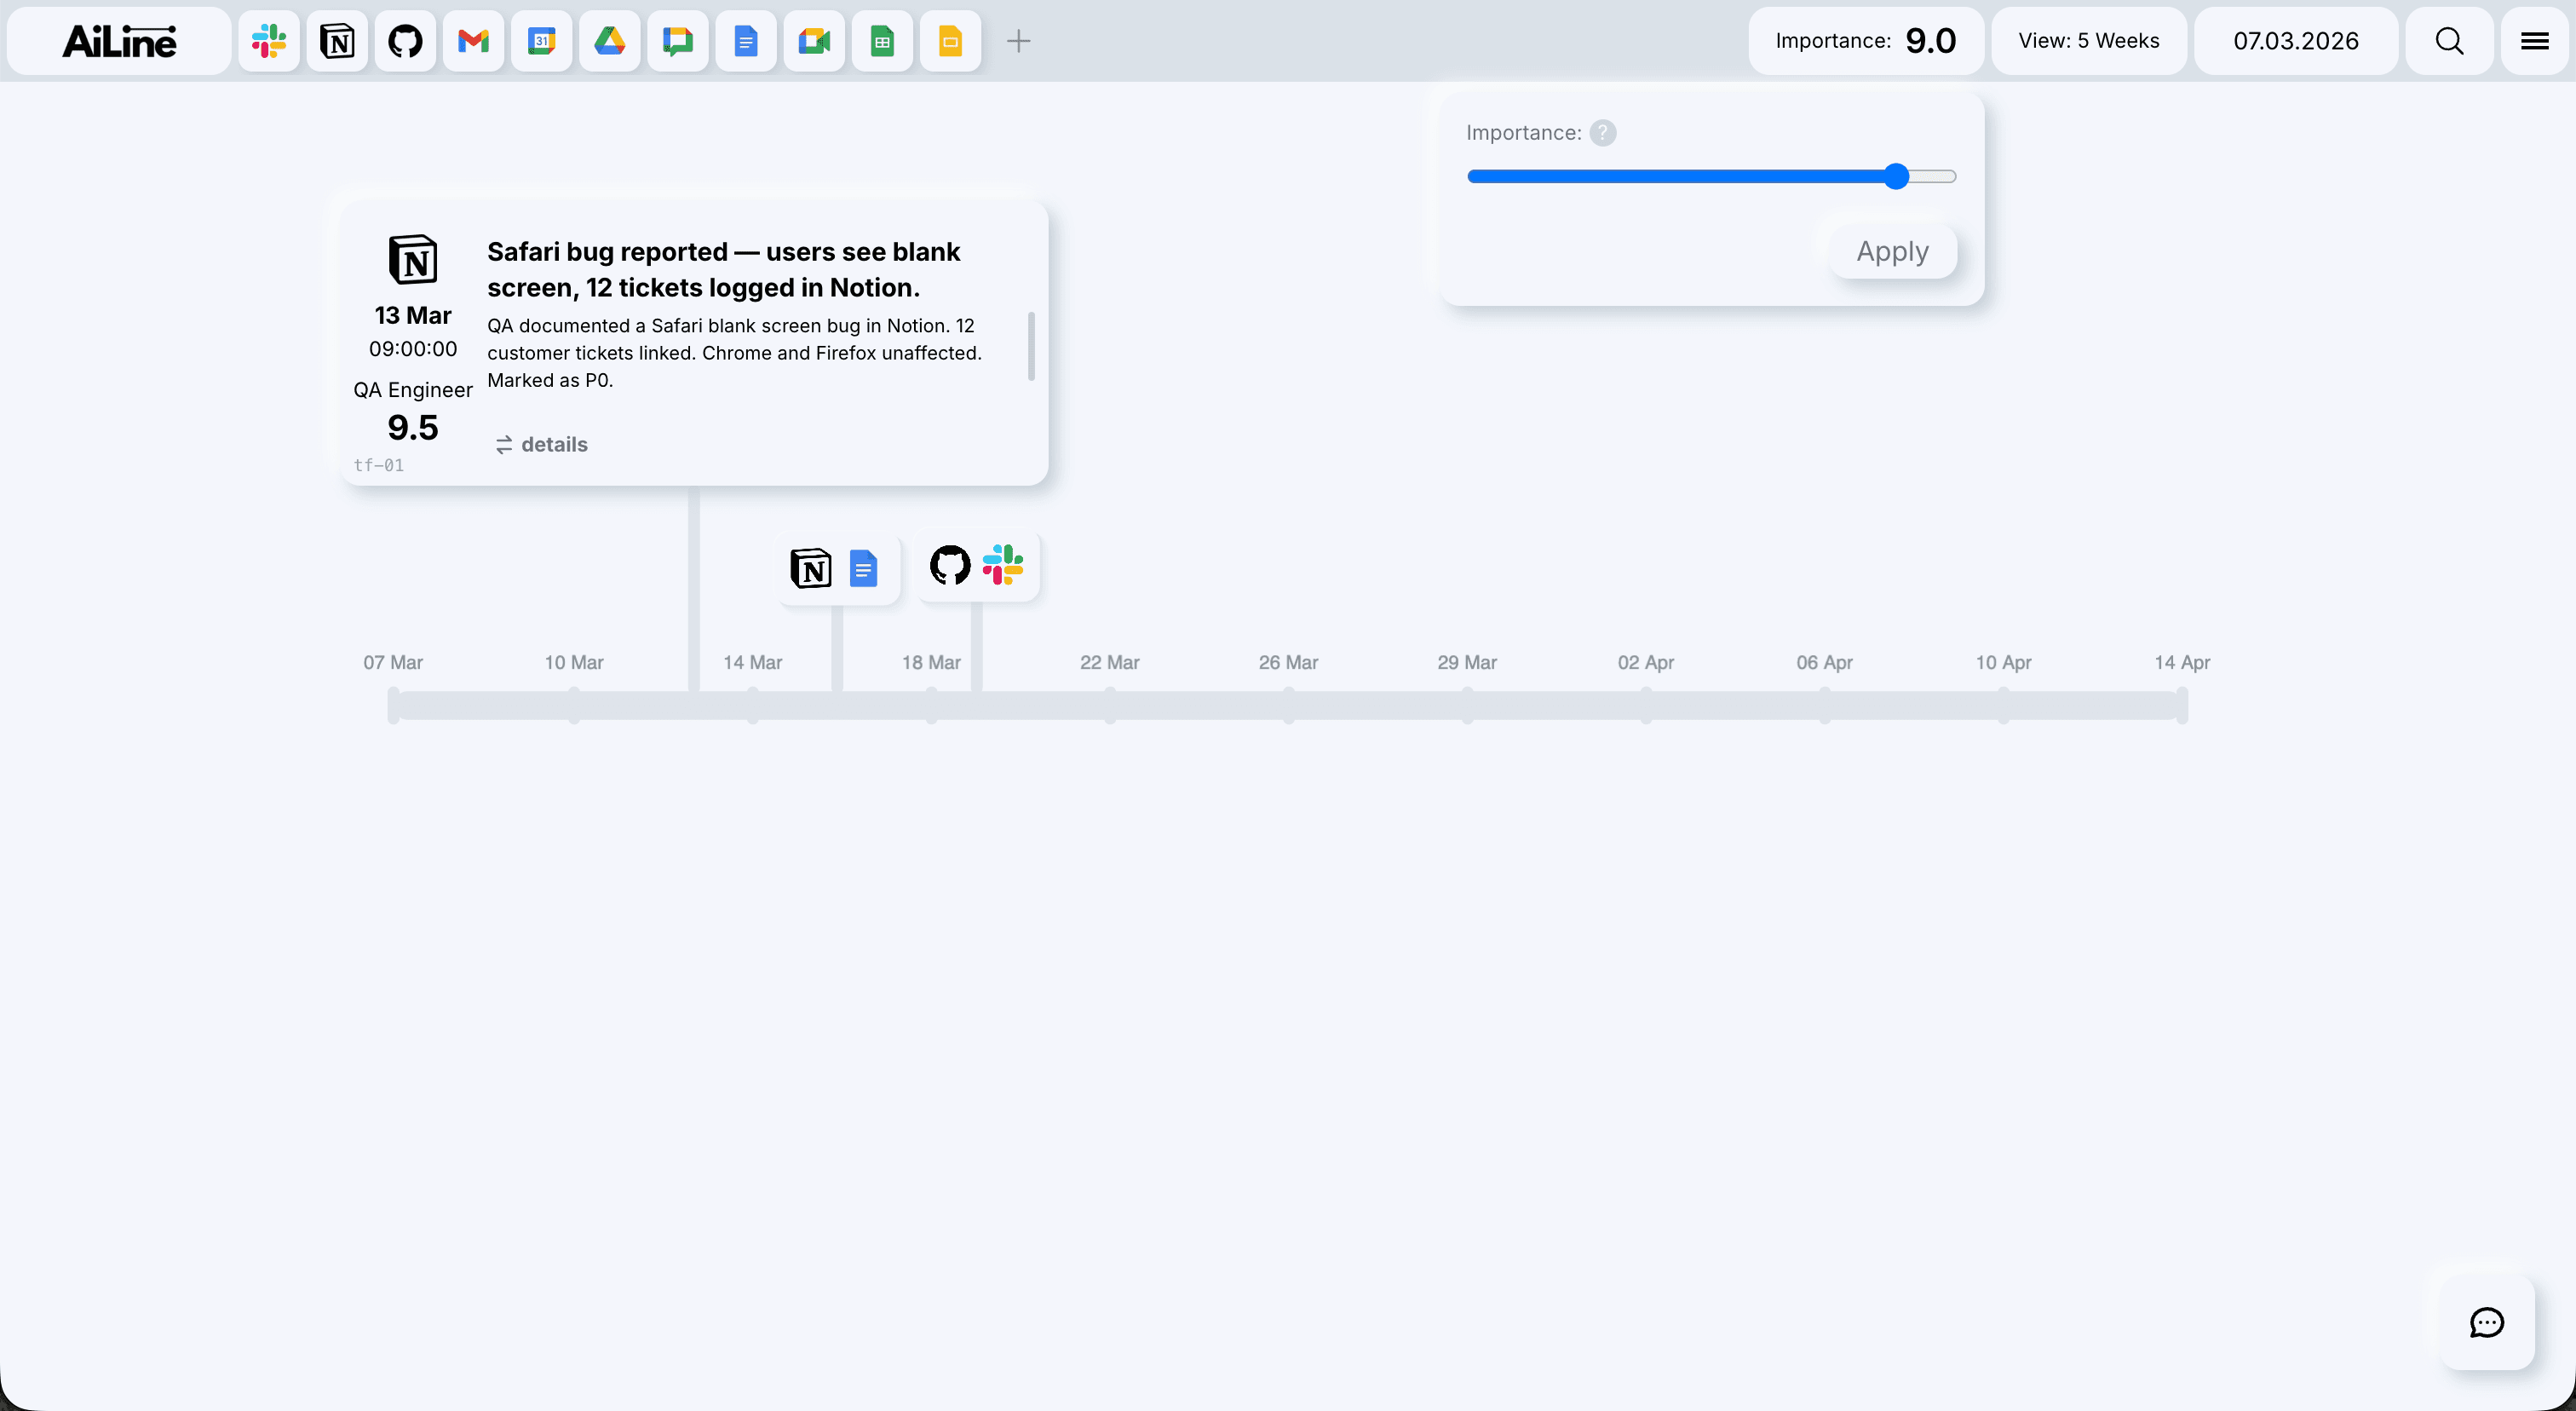The height and width of the screenshot is (1411, 2576).
Task: Open the Notion integration icon in top bar
Action: (337, 41)
